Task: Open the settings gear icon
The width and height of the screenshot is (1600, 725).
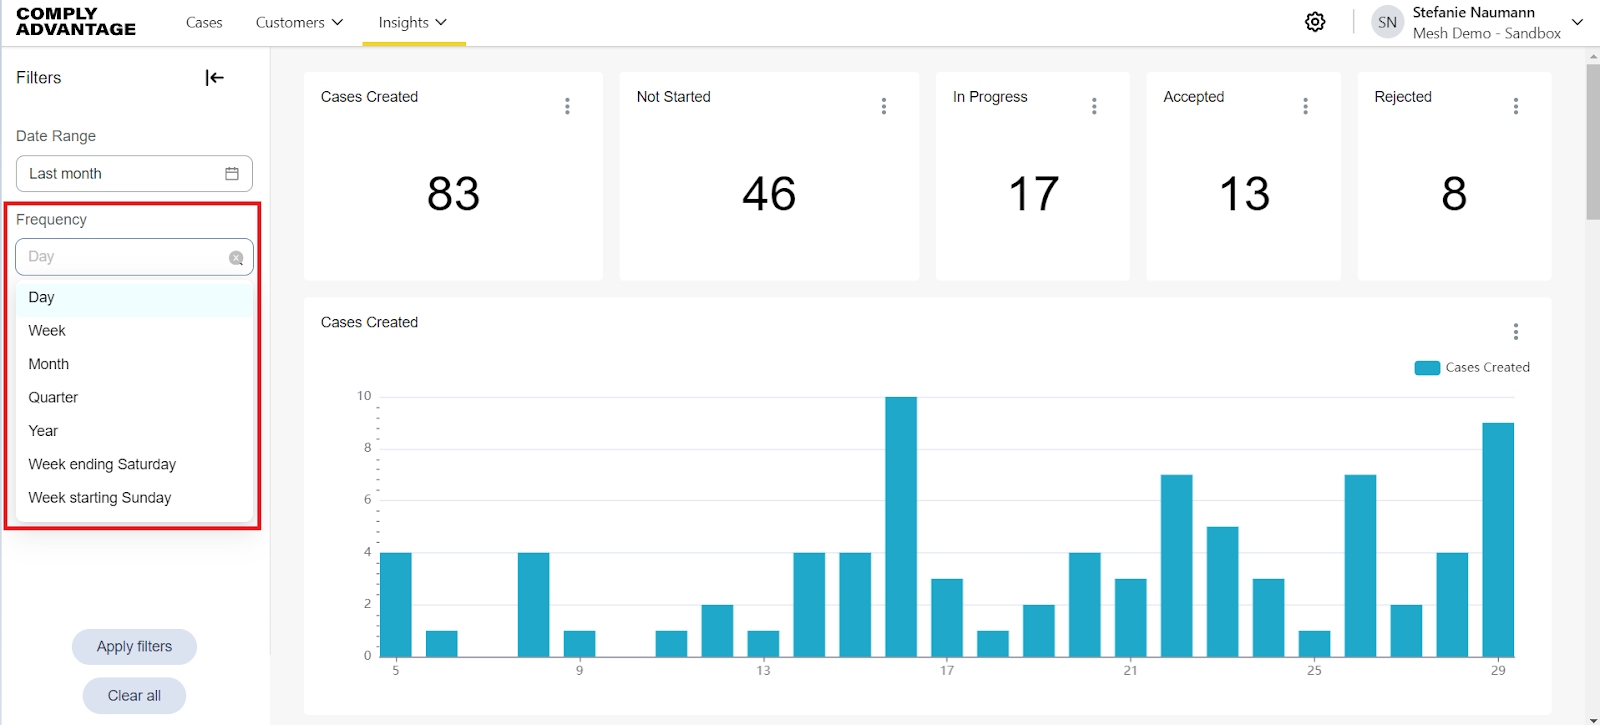Action: click(x=1315, y=22)
